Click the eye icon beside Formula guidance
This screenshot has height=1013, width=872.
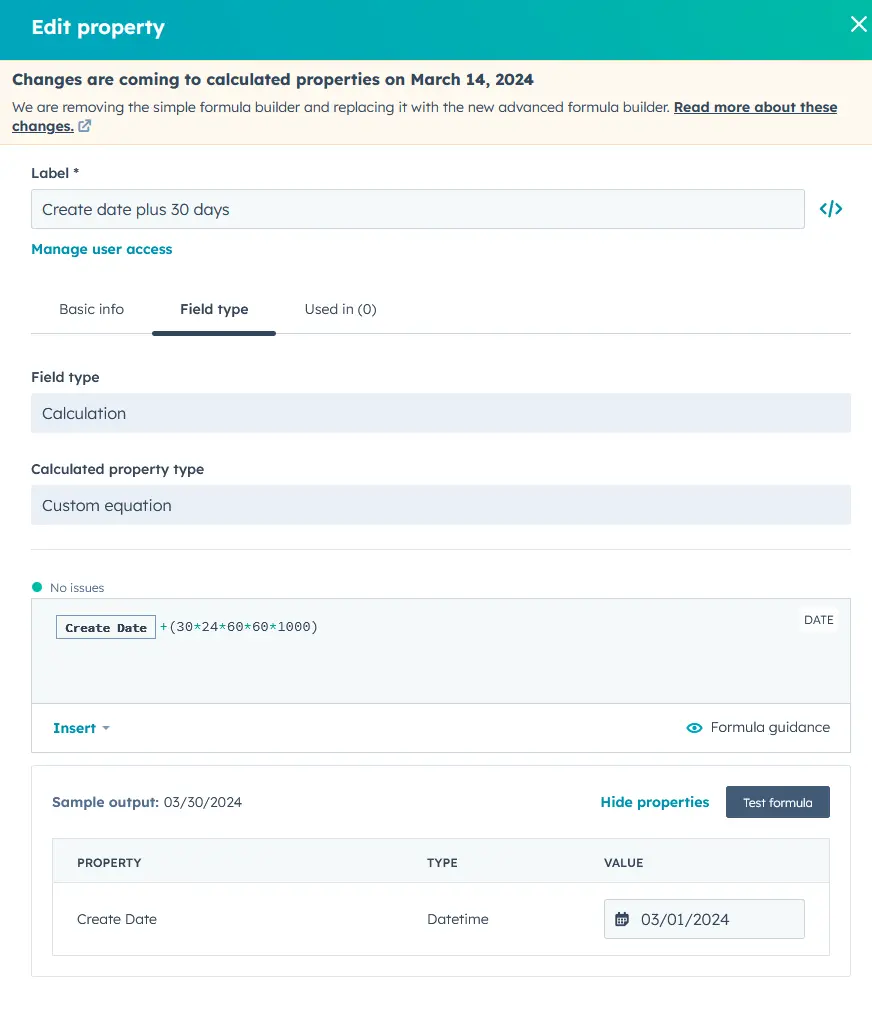[694, 728]
